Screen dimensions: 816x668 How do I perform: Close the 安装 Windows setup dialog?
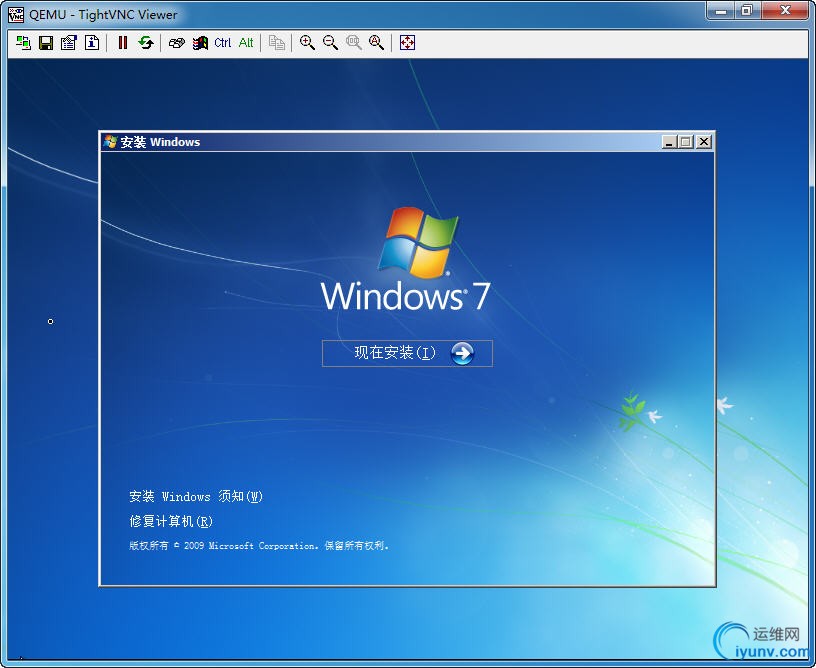click(x=704, y=142)
